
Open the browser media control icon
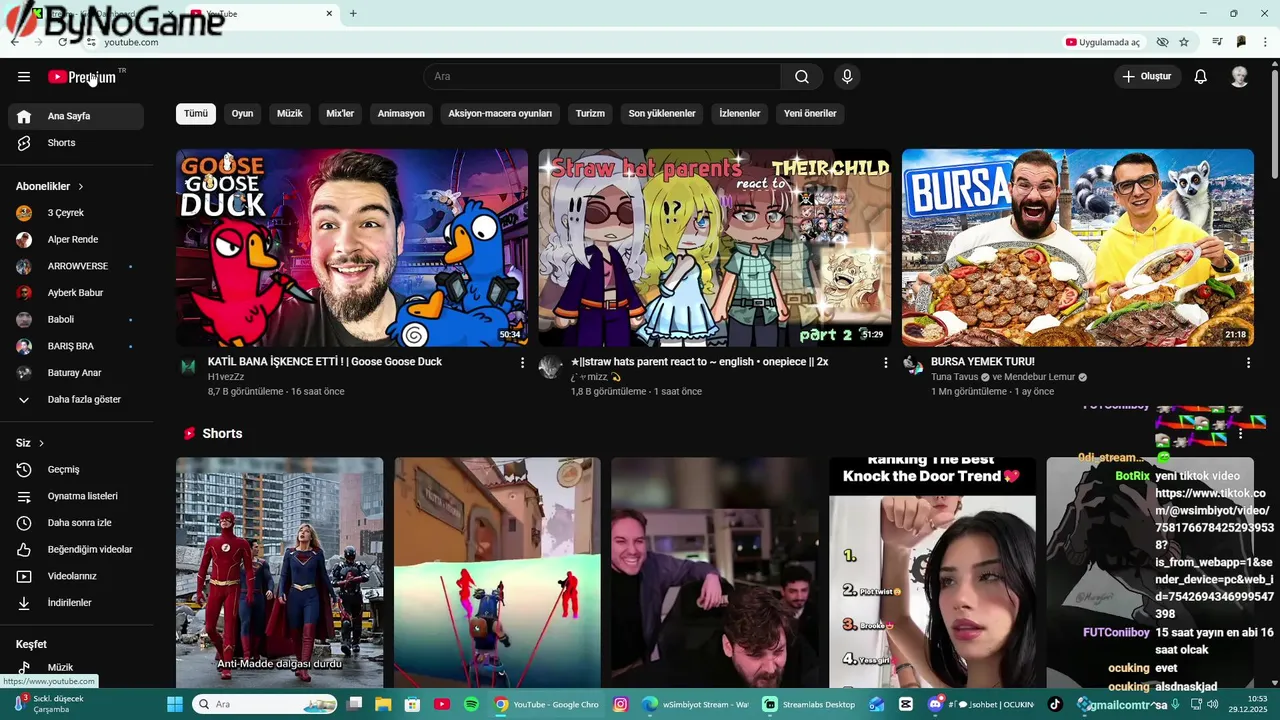1217,42
